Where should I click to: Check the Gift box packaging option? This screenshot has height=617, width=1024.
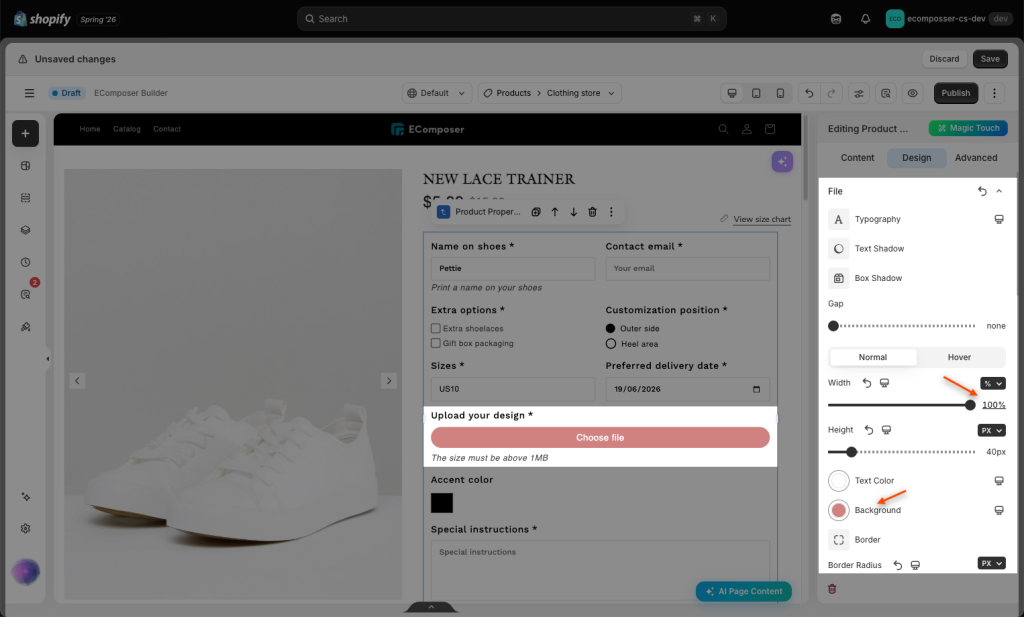[436, 343]
